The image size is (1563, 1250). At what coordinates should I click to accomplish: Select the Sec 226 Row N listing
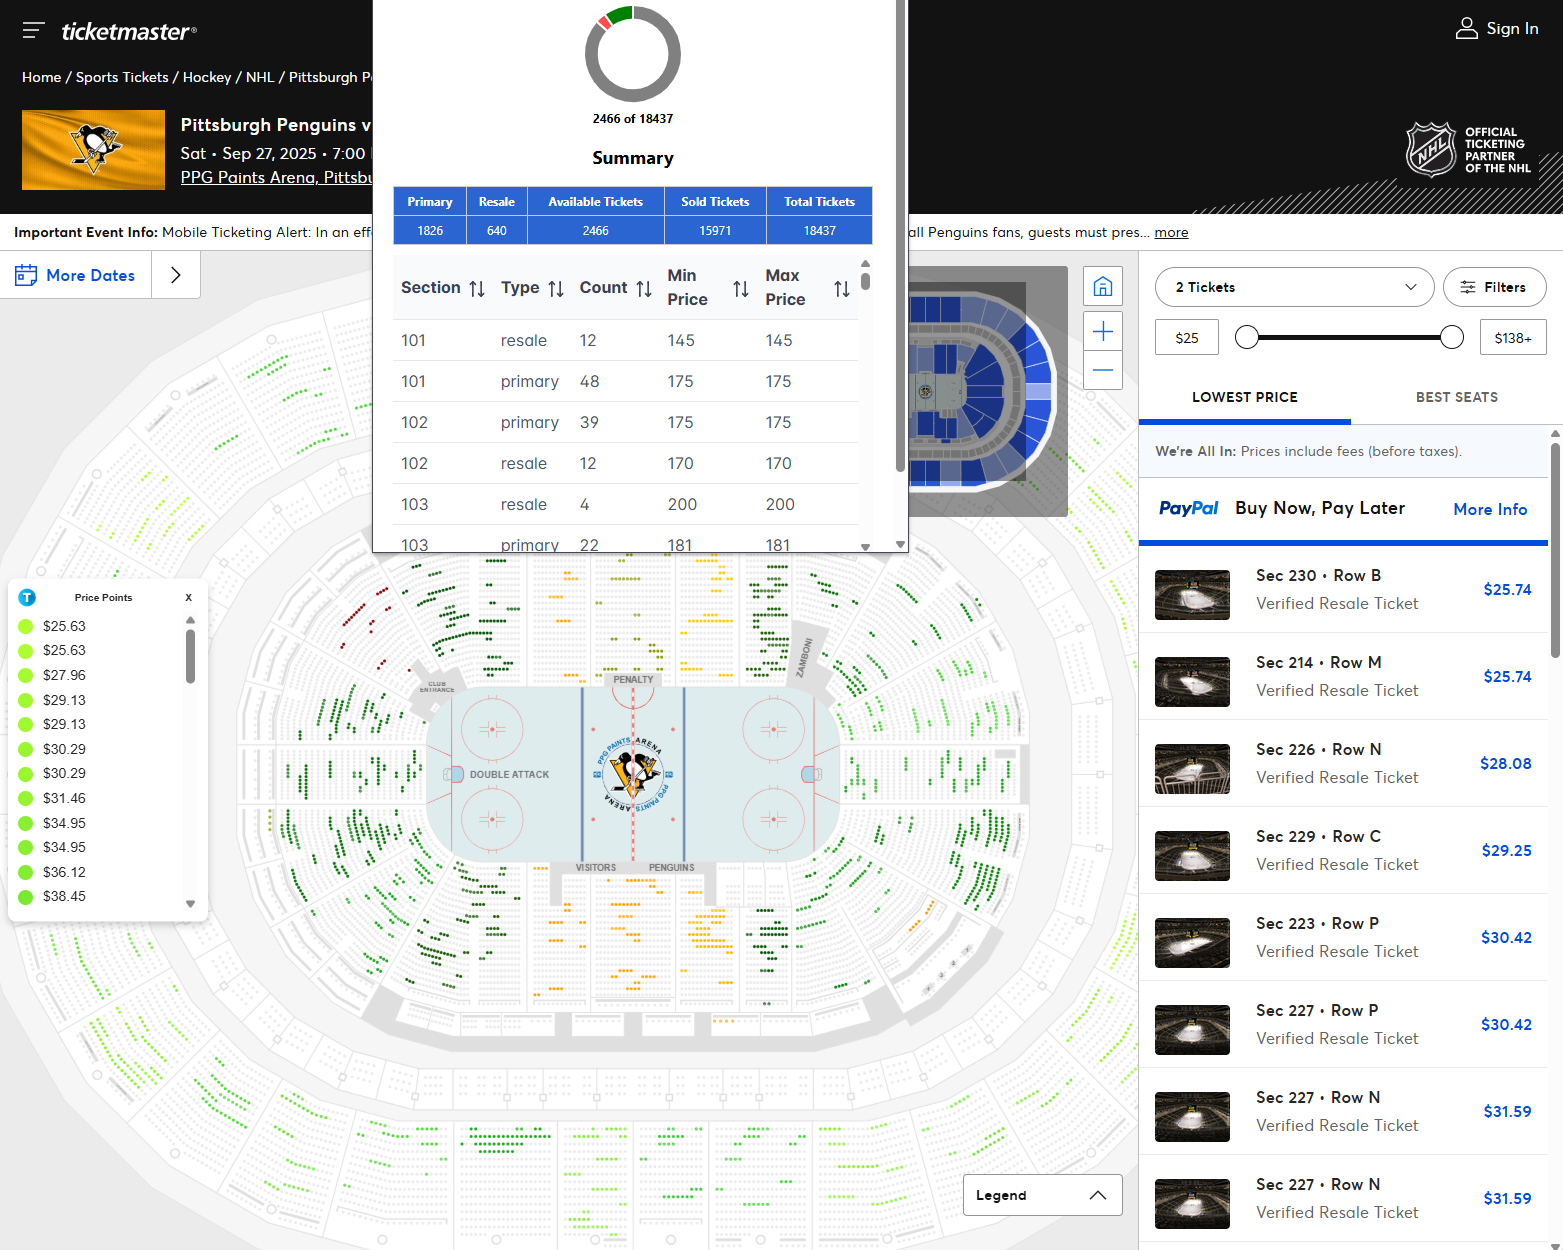point(1343,764)
